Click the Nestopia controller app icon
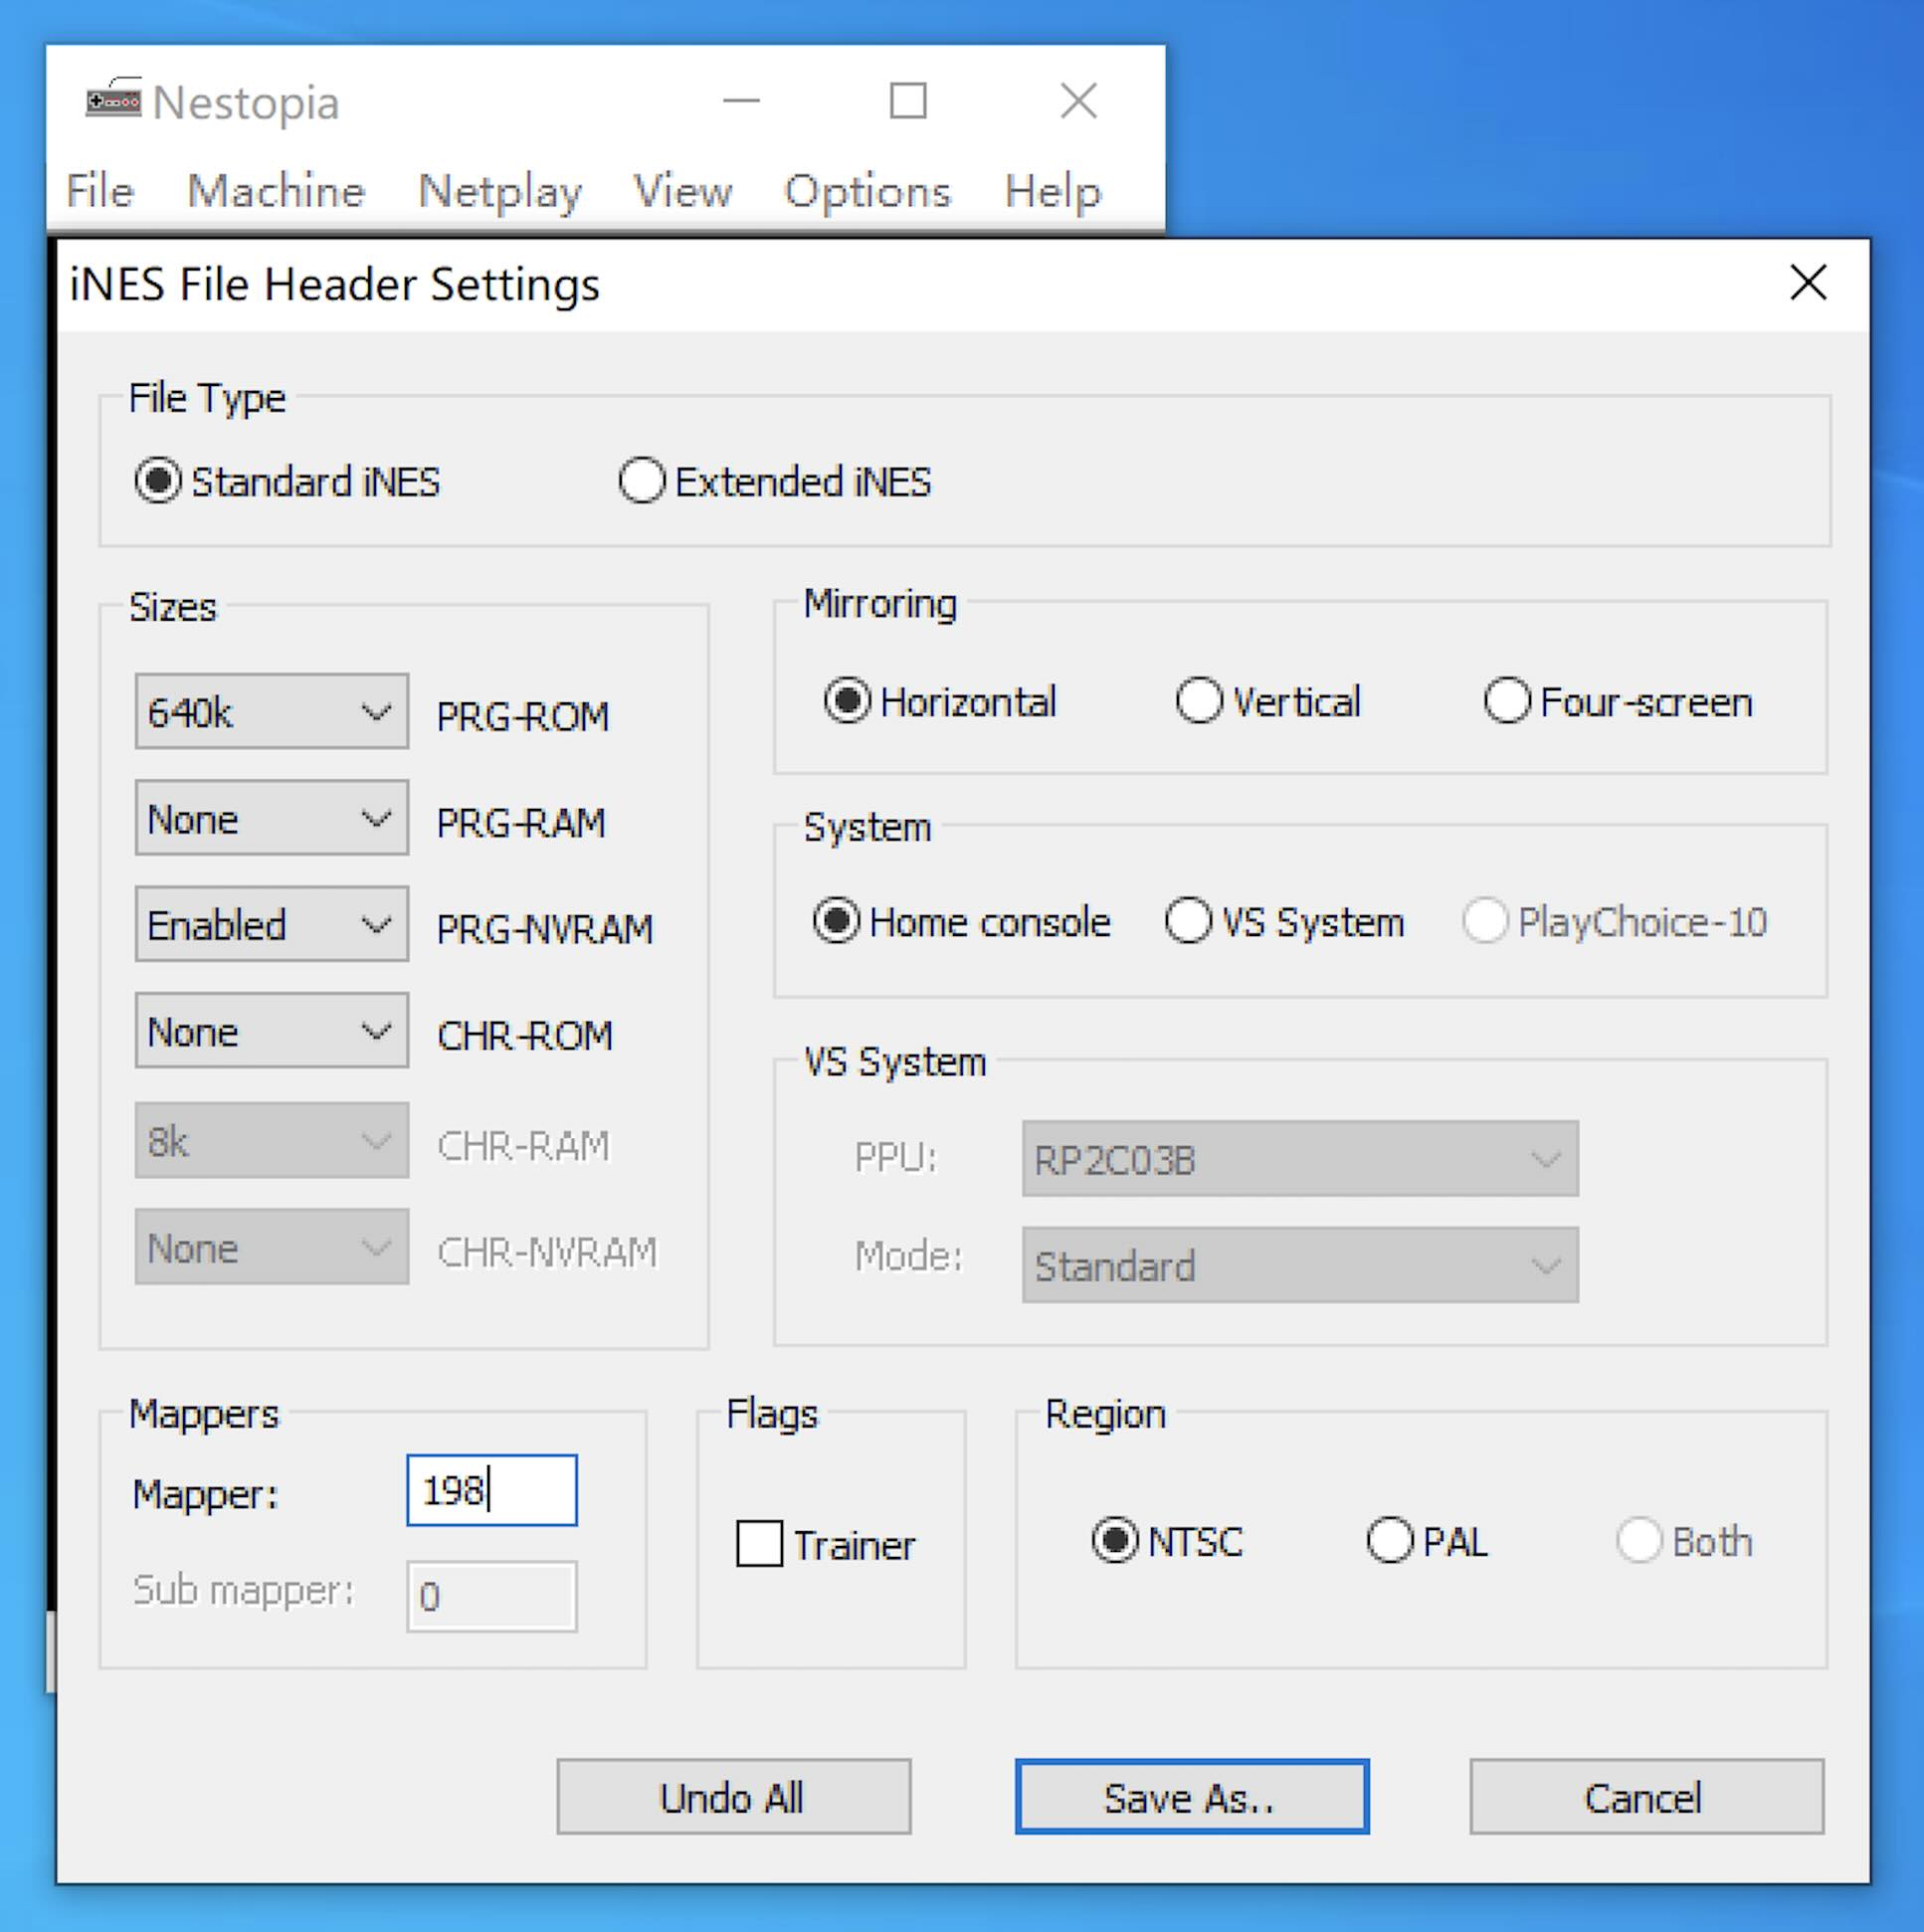Viewport: 1924px width, 1932px height. [113, 99]
